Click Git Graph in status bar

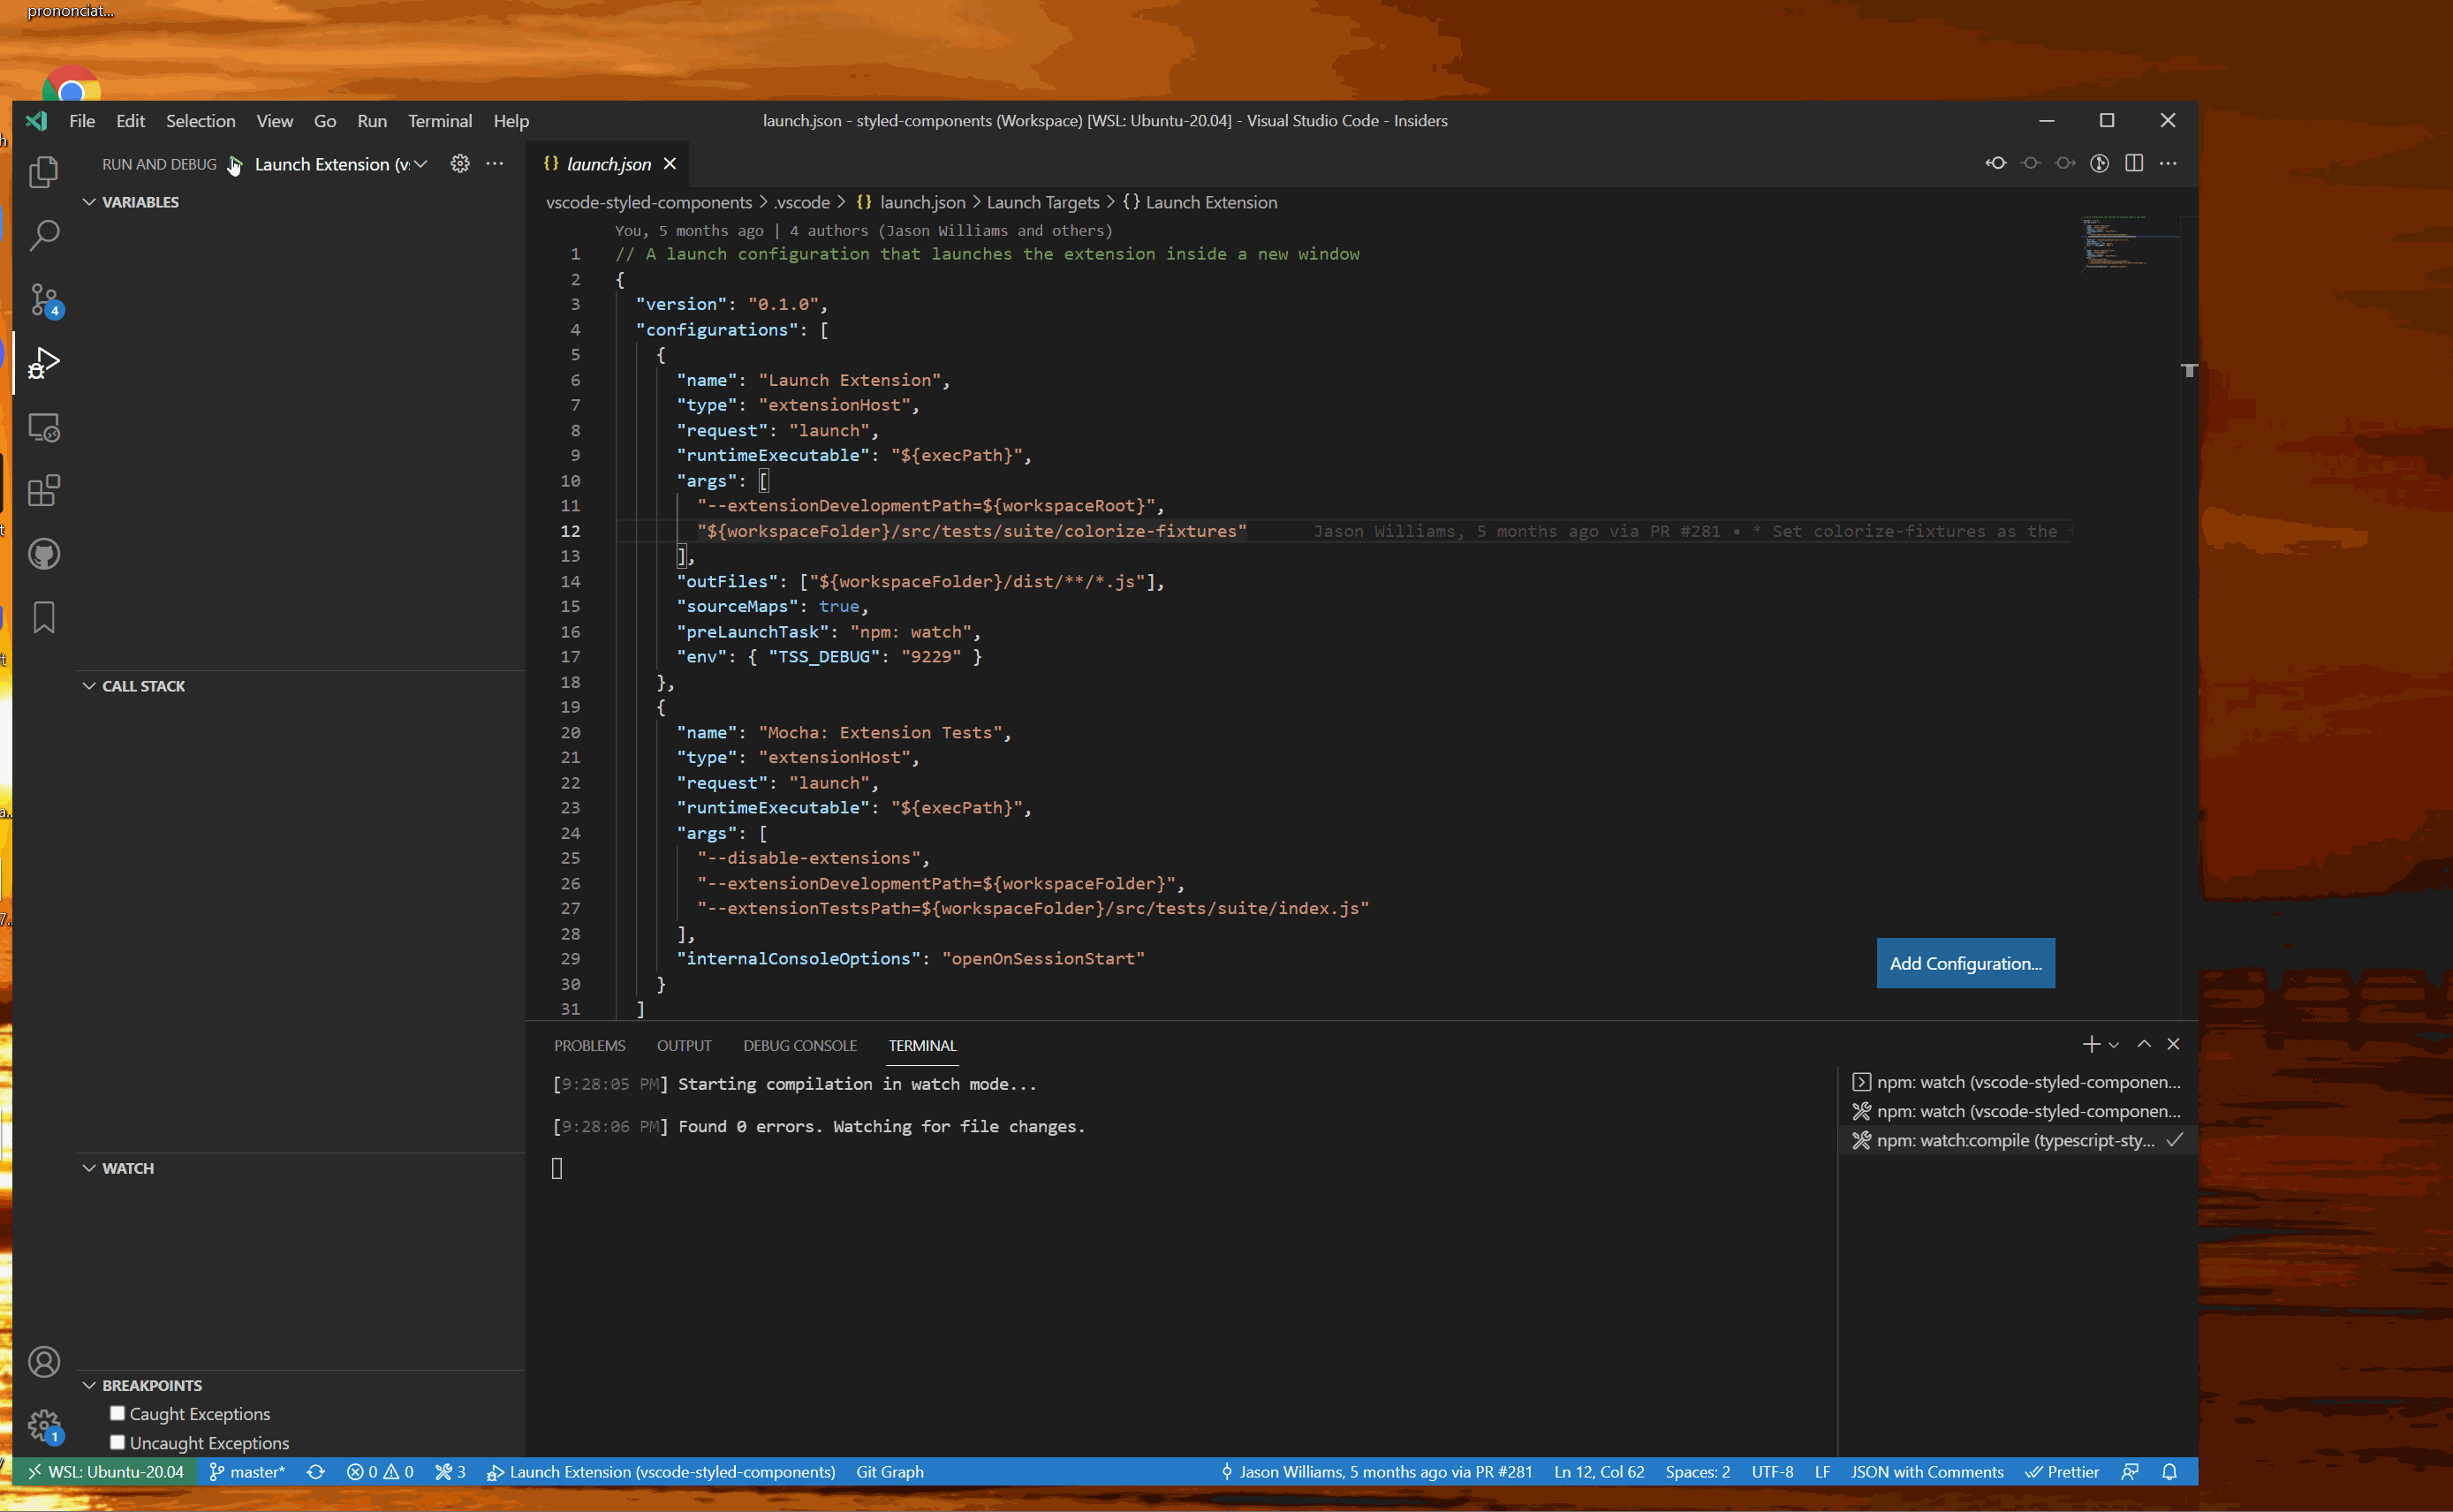coord(889,1471)
